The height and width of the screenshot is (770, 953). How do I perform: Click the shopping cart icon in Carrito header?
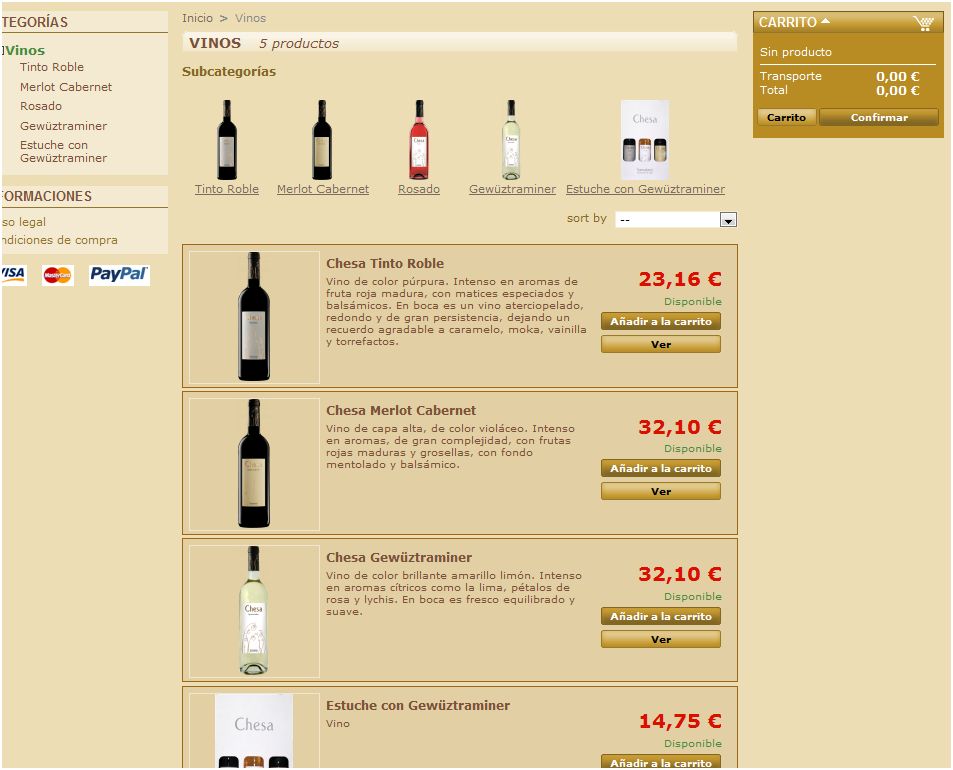[923, 23]
